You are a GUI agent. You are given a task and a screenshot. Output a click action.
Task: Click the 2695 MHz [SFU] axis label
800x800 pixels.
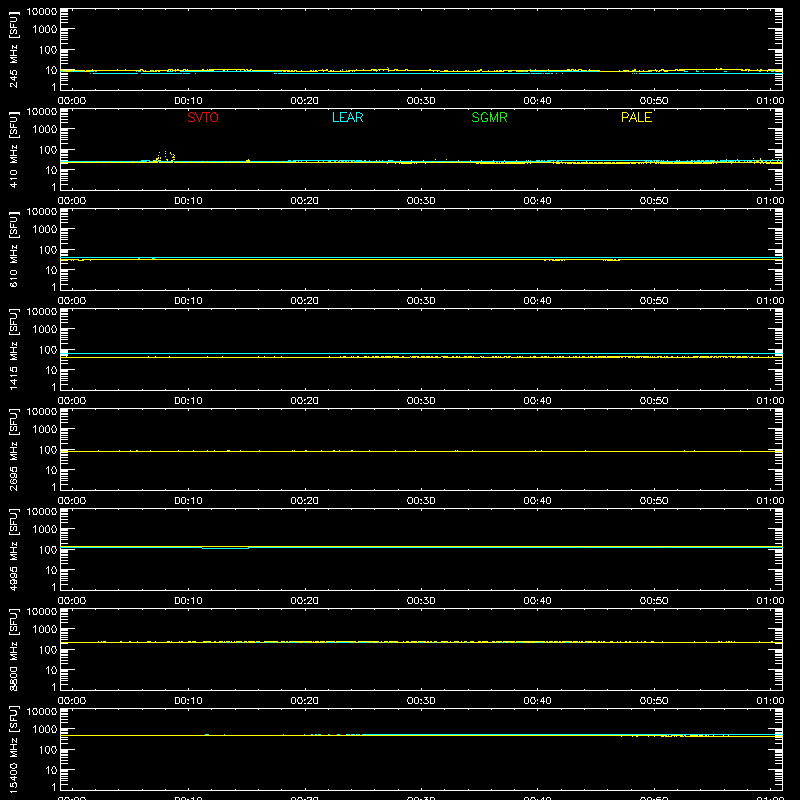point(14,449)
